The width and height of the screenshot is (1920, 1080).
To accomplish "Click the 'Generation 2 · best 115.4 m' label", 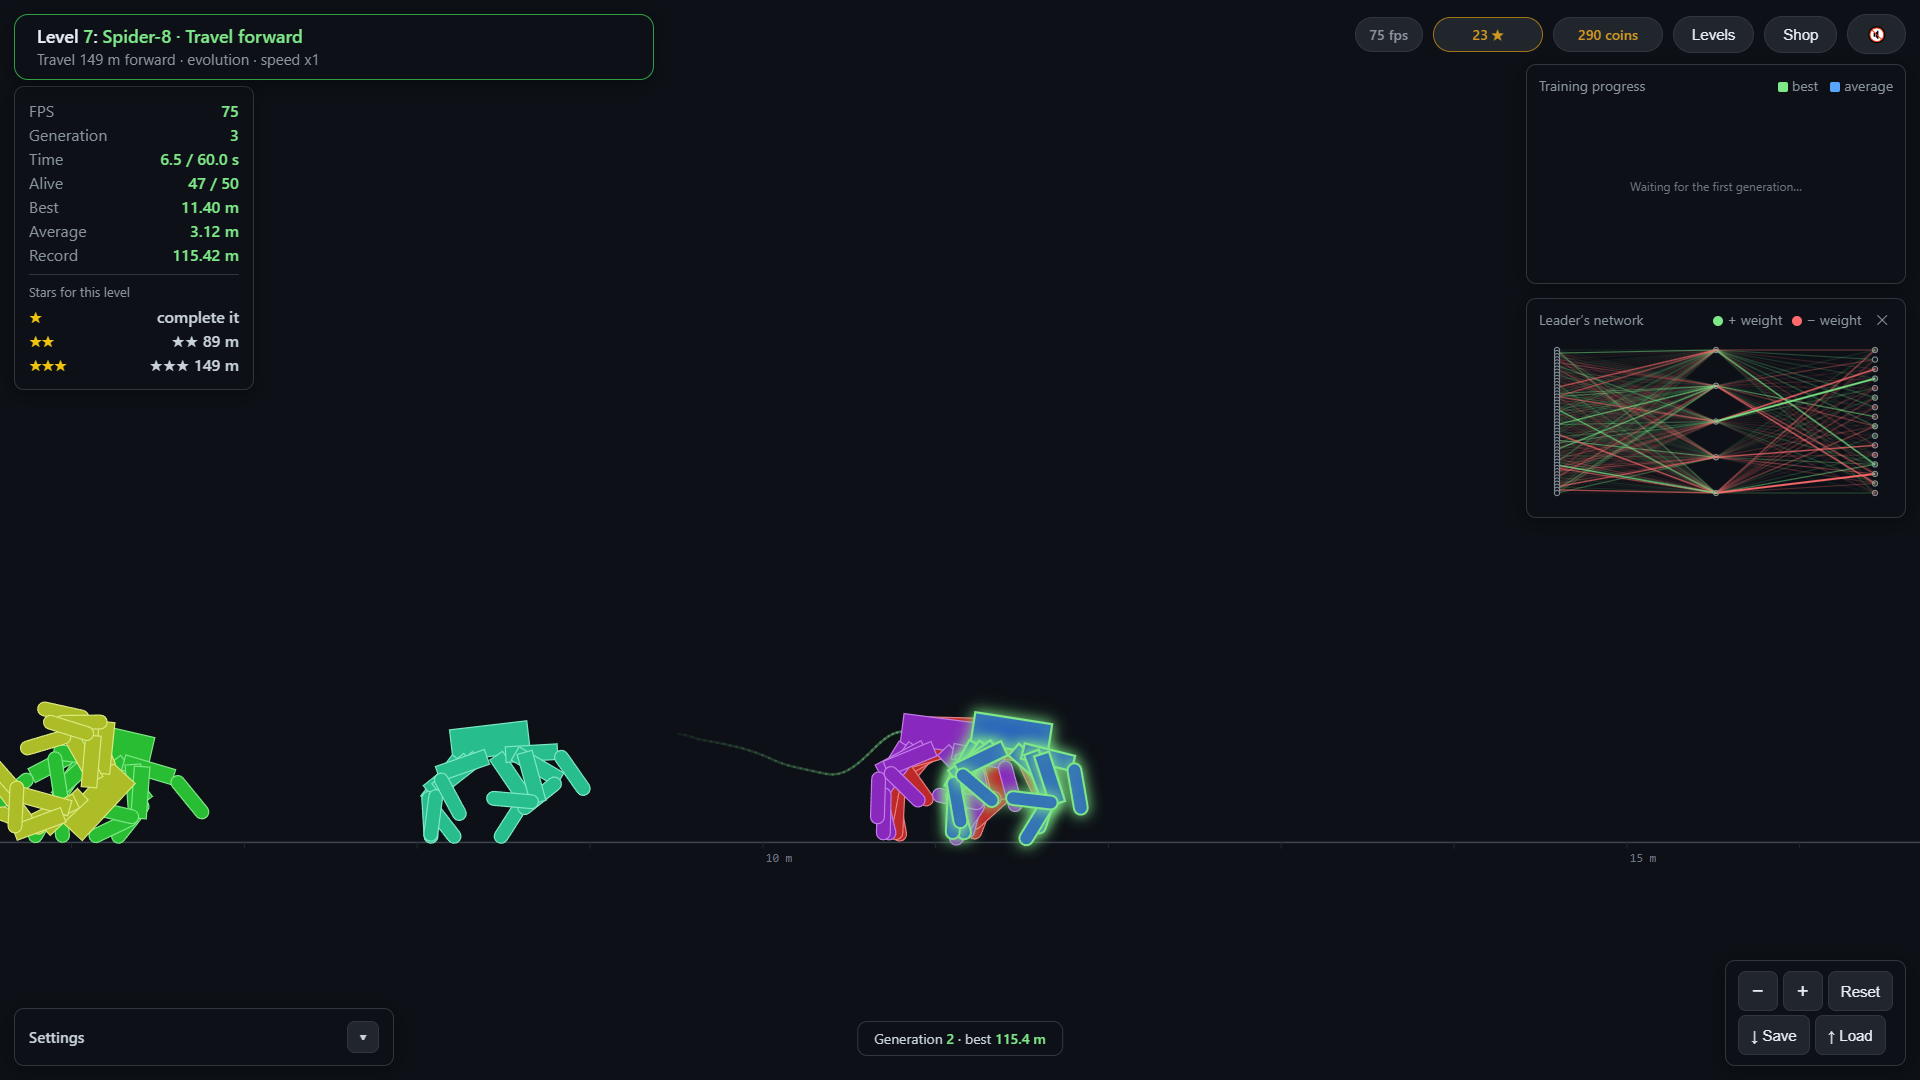I will point(960,1039).
